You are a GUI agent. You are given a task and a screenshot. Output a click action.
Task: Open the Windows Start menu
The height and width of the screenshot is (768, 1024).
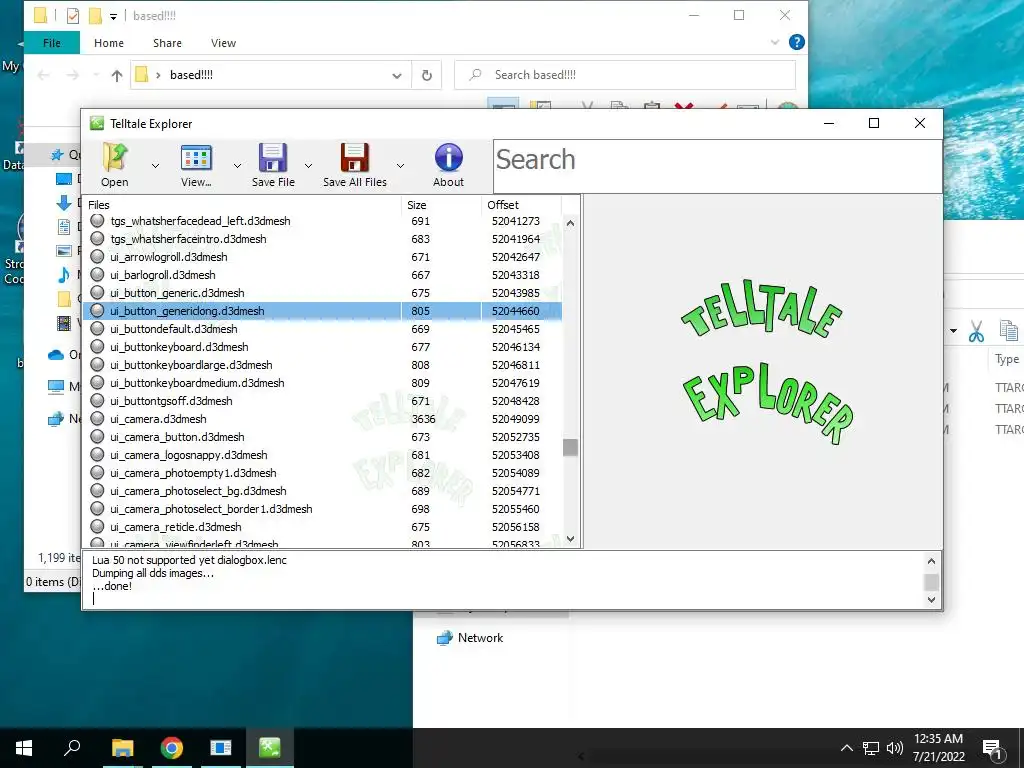[x=24, y=748]
